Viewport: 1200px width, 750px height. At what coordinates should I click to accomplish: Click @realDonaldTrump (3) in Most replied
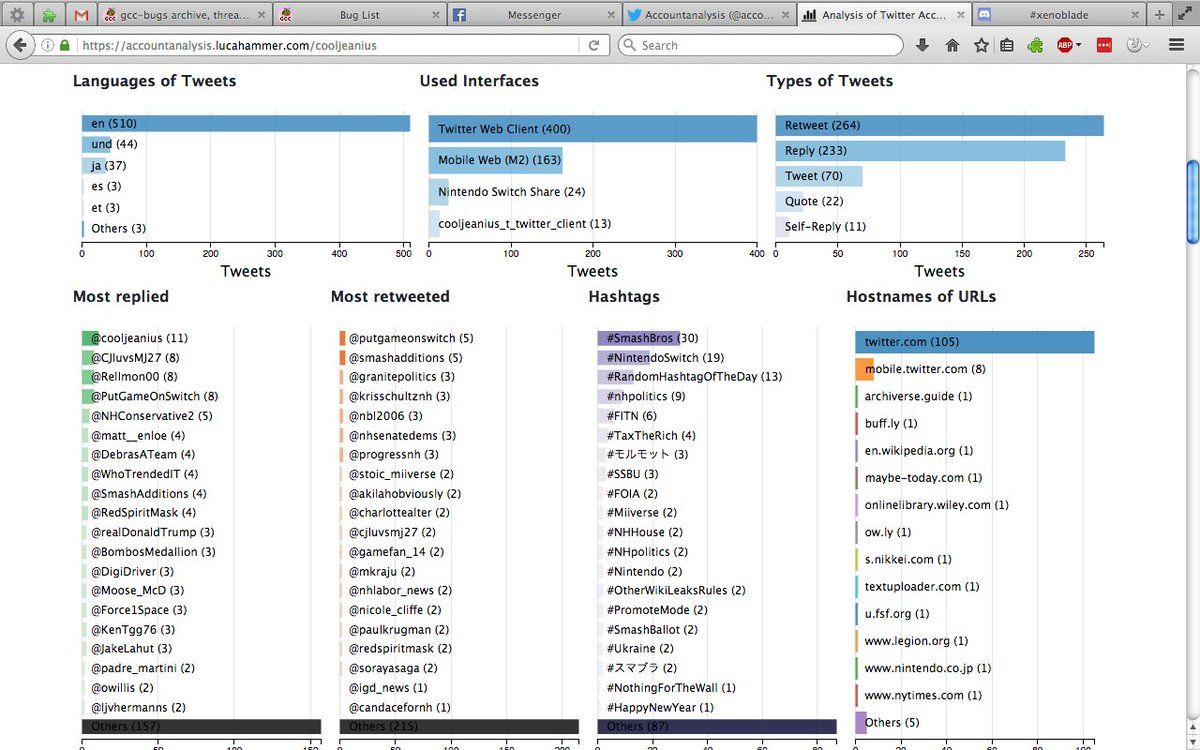tap(152, 532)
